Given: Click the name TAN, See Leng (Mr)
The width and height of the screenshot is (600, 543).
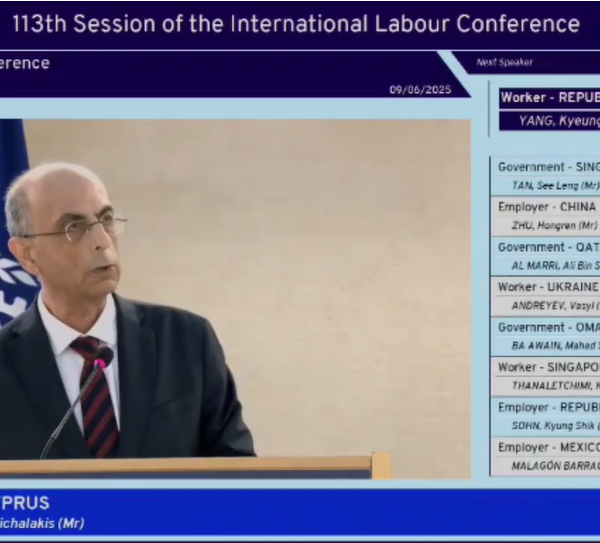Looking at the screenshot, I should click(x=555, y=186).
